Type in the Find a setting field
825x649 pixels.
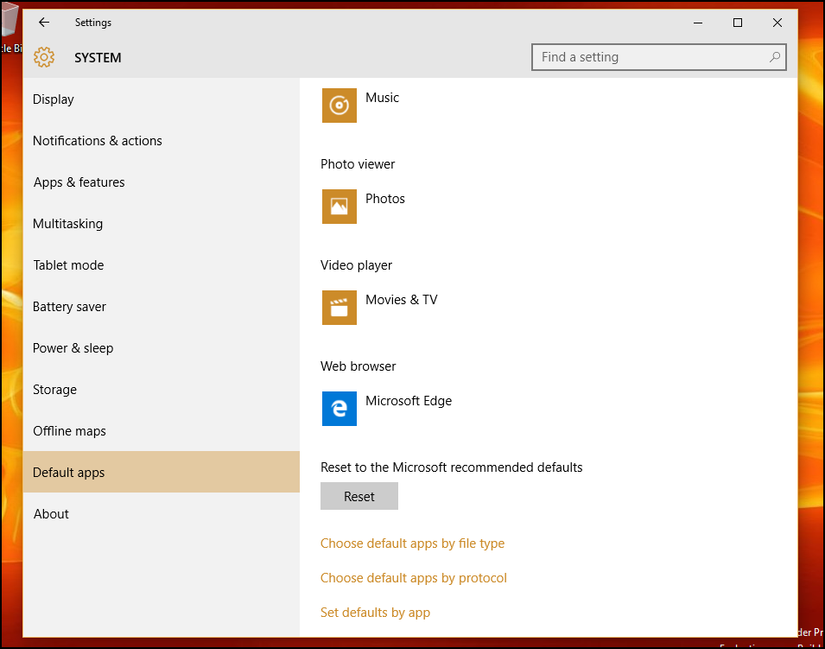coord(650,58)
